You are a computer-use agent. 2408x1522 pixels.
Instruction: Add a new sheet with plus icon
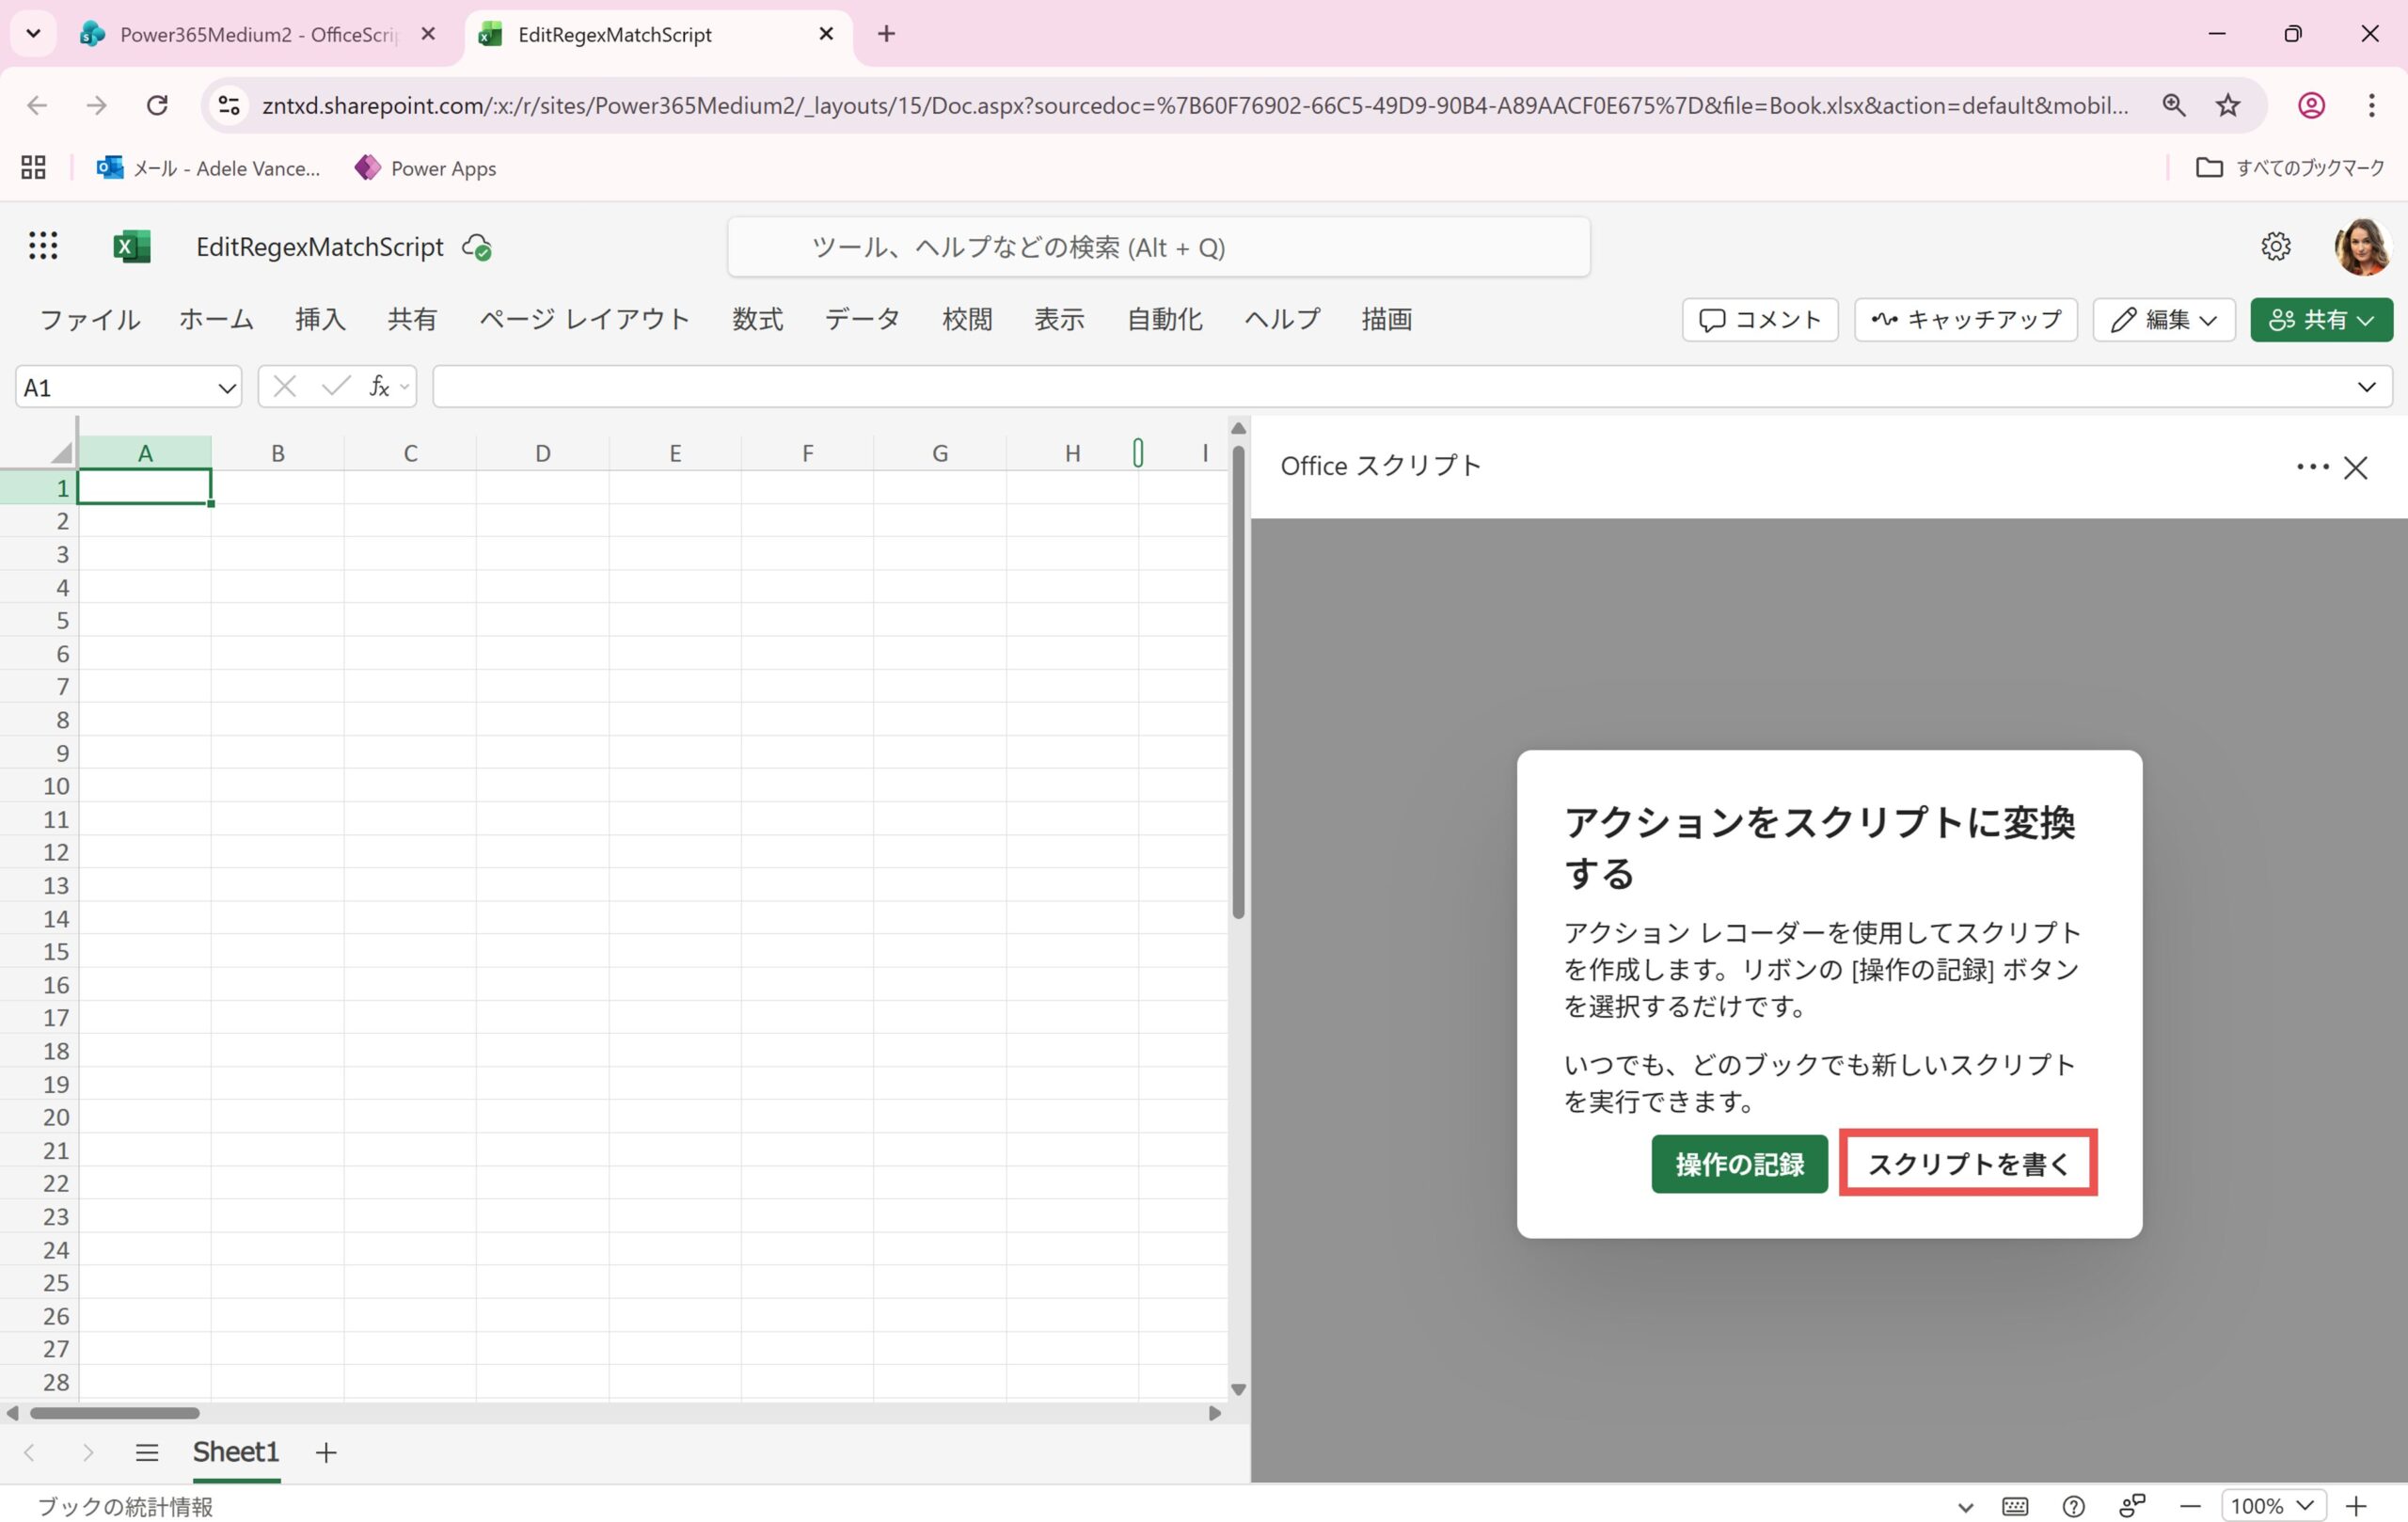(x=326, y=1452)
